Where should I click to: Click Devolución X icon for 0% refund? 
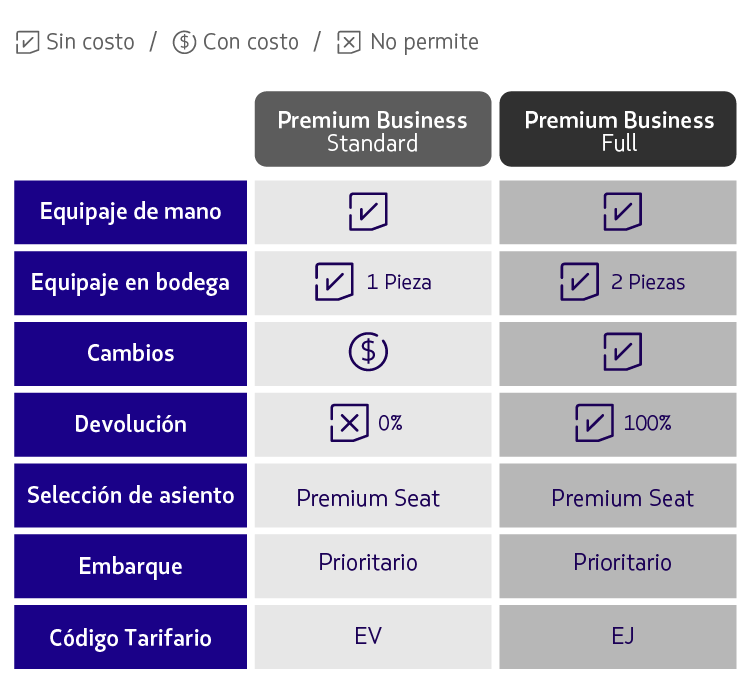(350, 423)
